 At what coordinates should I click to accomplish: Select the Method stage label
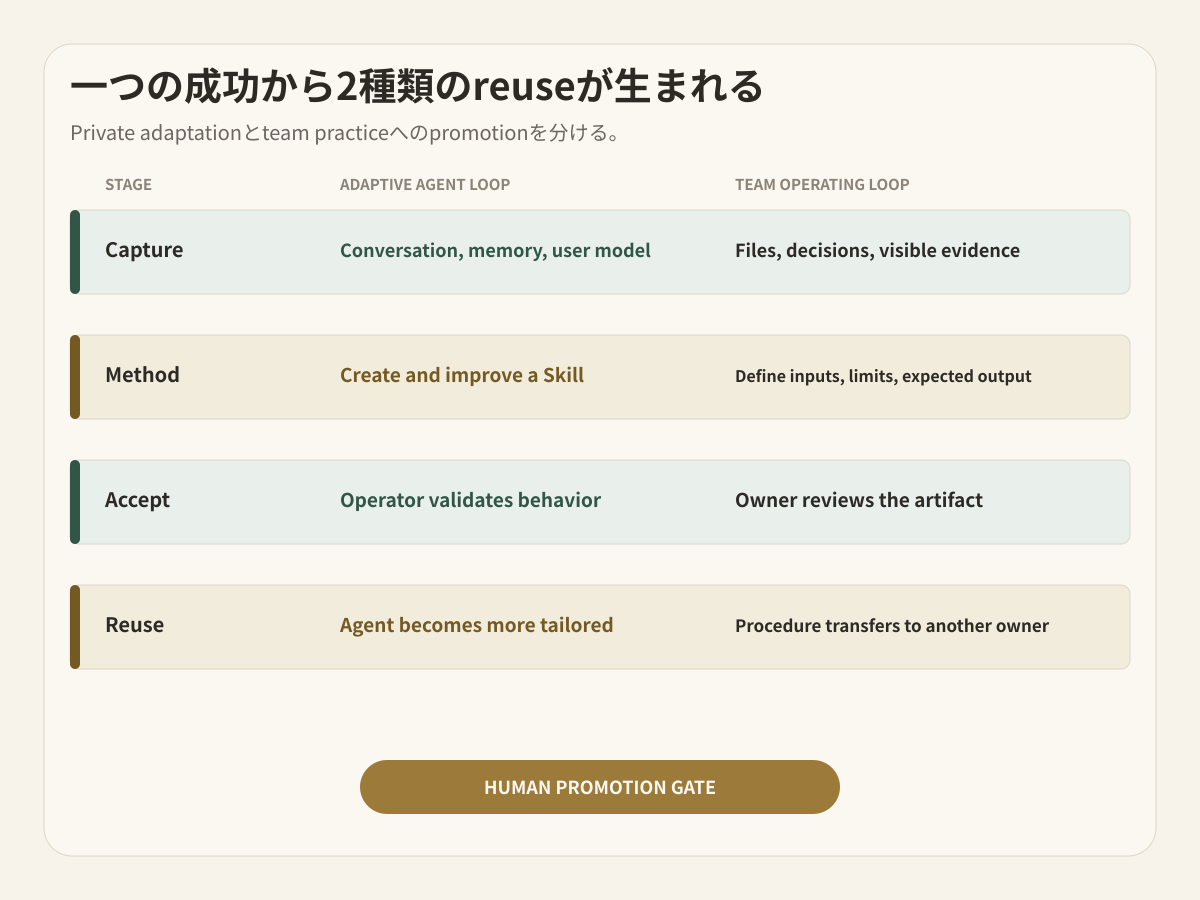pyautogui.click(x=142, y=375)
